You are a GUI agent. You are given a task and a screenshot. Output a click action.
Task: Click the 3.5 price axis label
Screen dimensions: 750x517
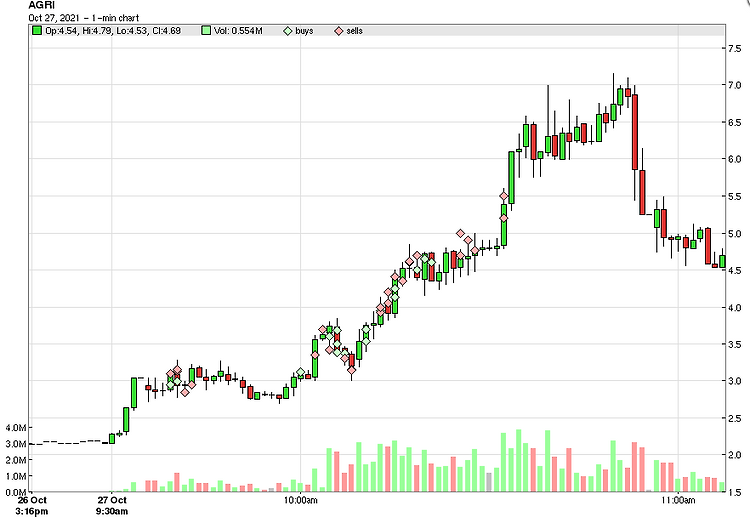coord(735,344)
